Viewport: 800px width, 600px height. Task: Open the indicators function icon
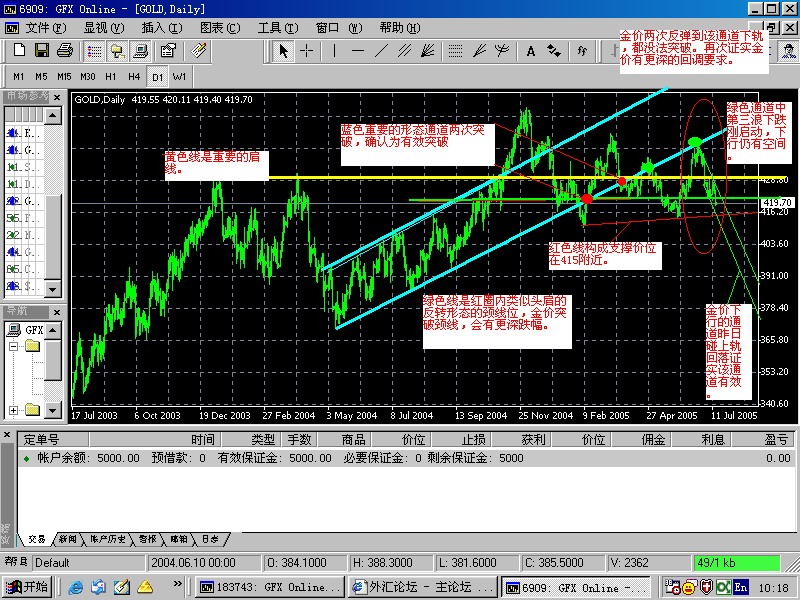click(x=582, y=51)
